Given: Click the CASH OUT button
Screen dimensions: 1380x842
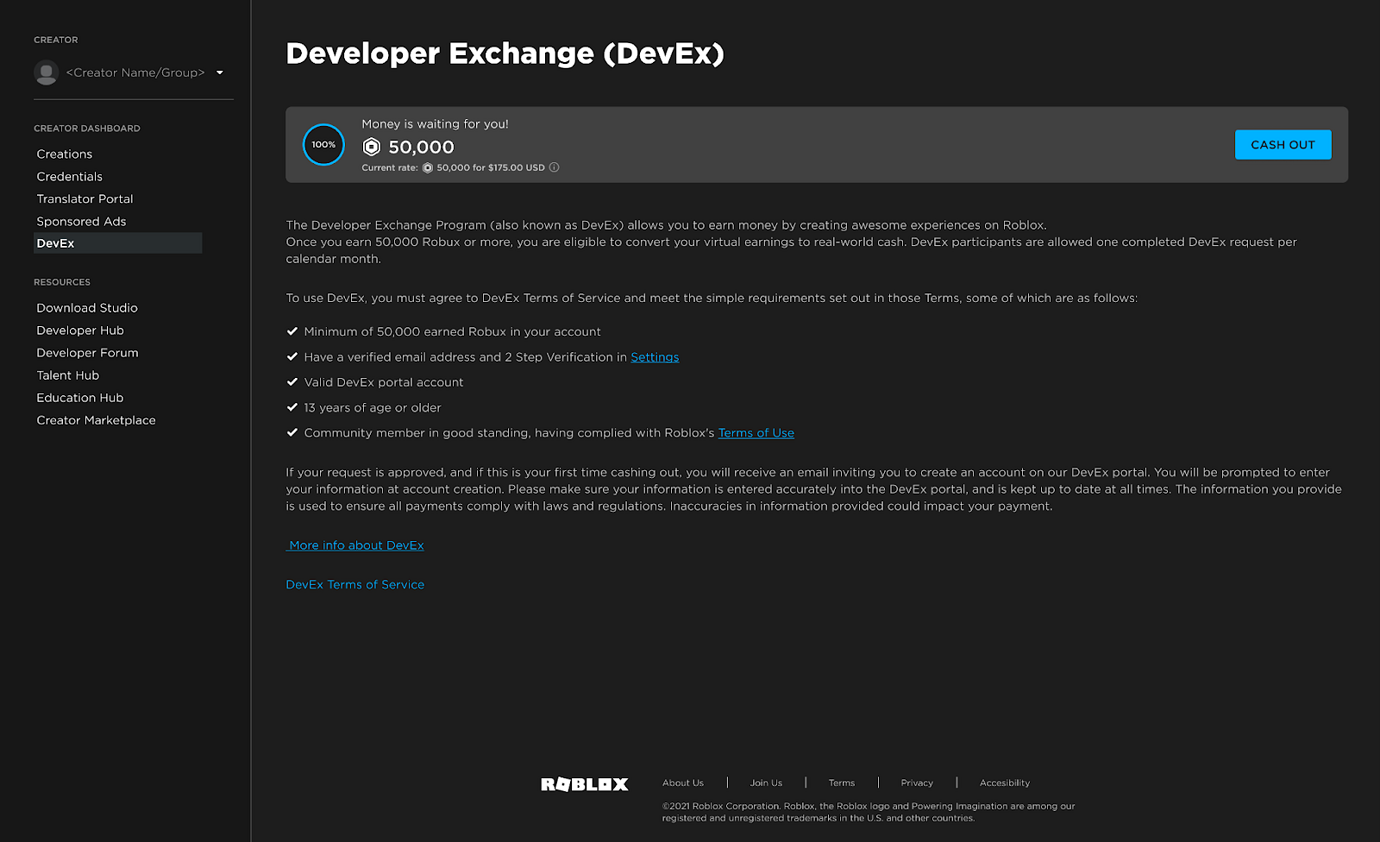Looking at the screenshot, I should tap(1283, 144).
